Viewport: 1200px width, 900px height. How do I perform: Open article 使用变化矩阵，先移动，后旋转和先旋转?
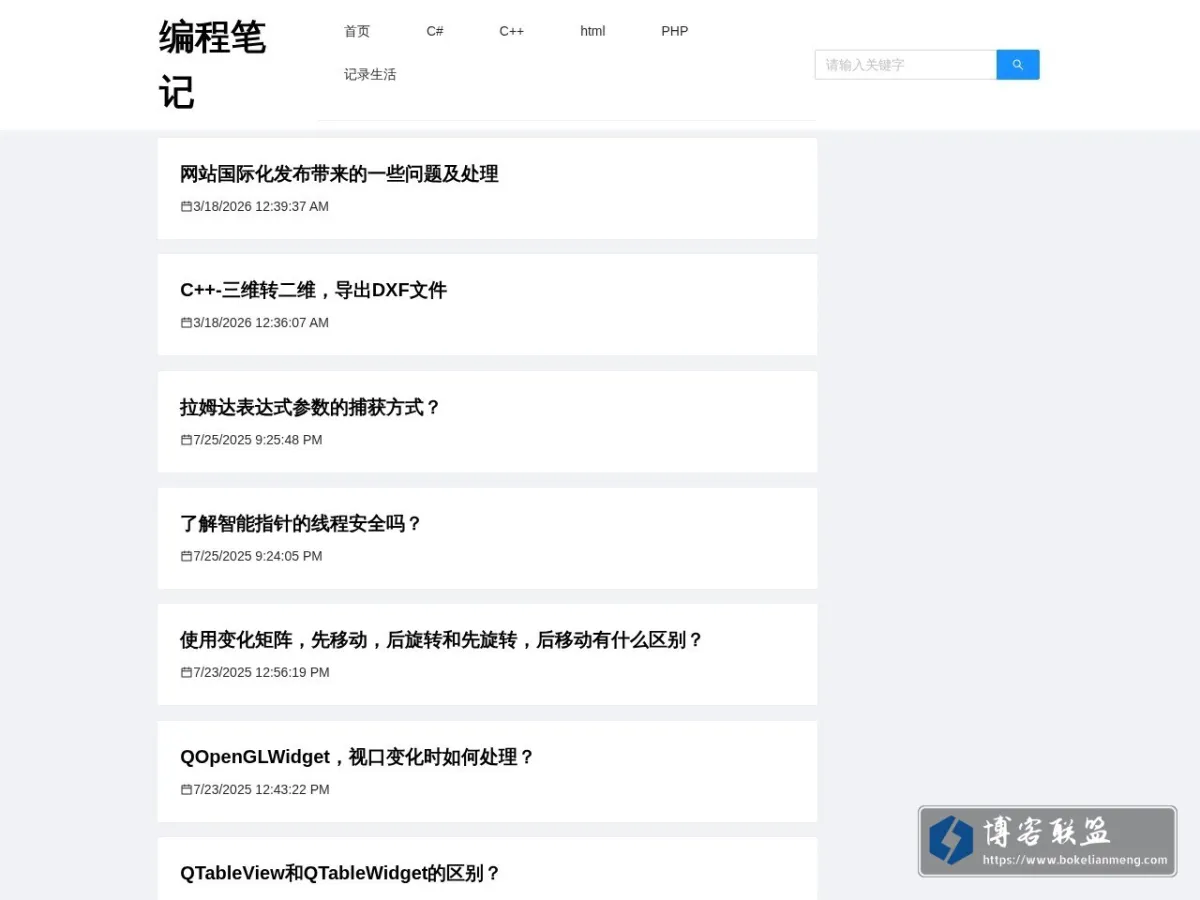pos(442,640)
